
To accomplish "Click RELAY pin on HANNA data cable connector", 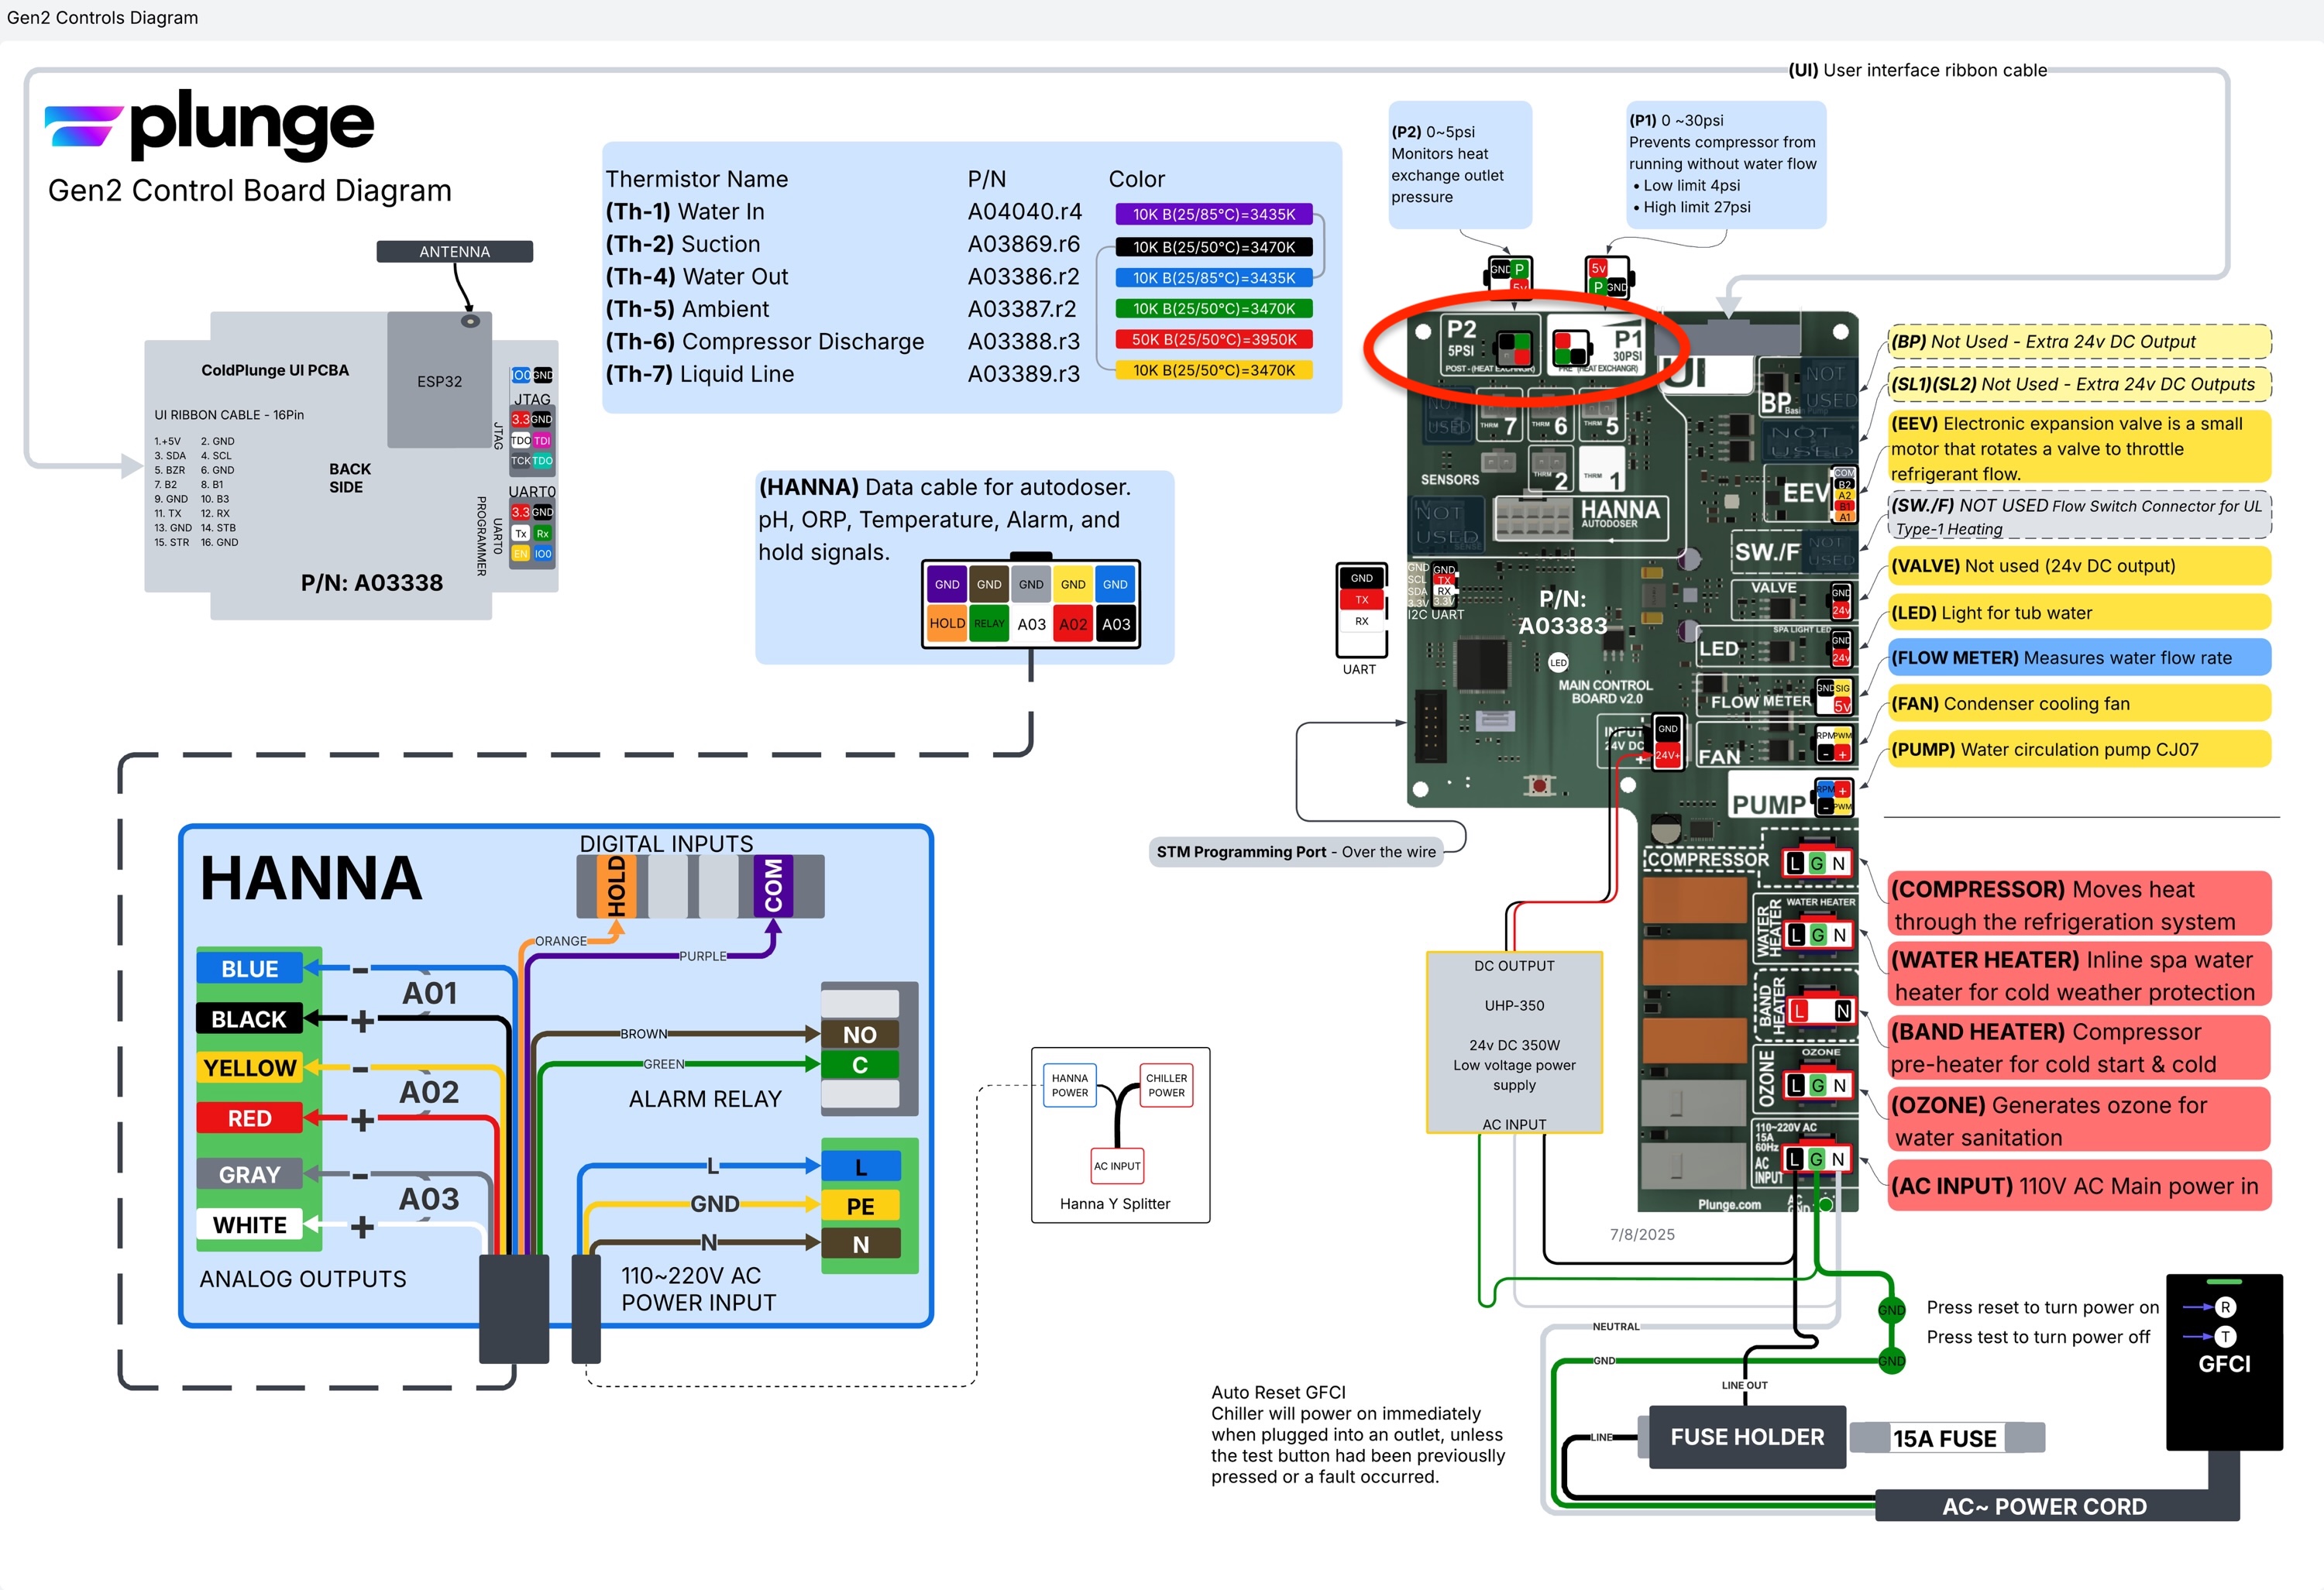I will pos(989,624).
